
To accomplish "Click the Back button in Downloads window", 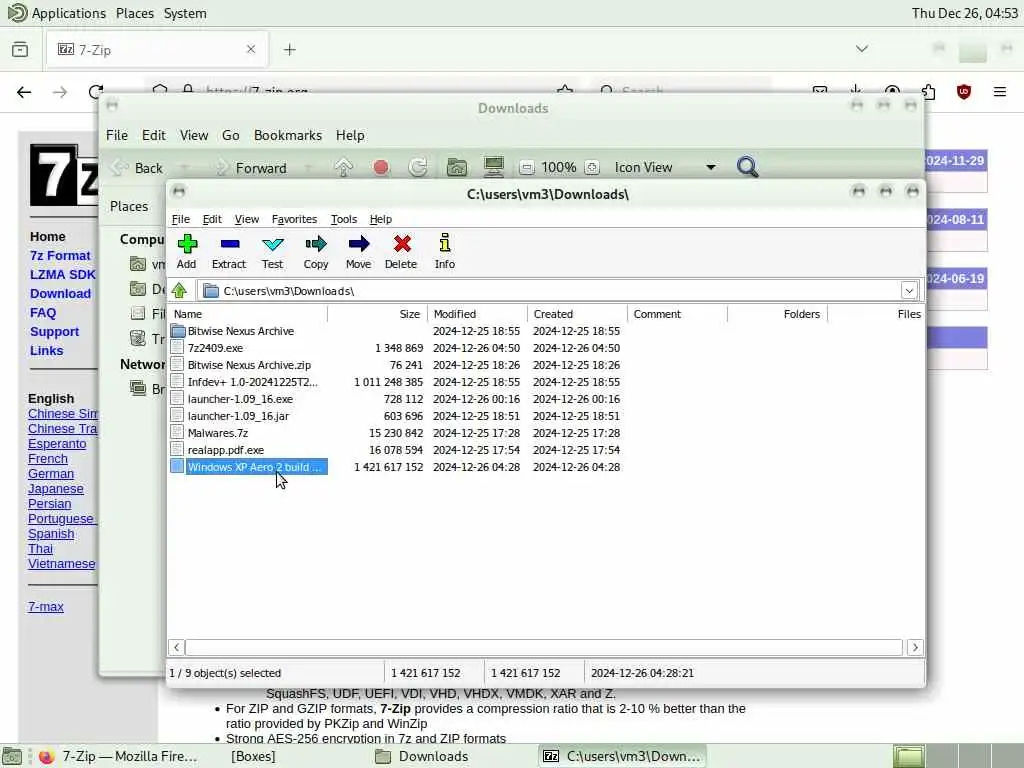I will [x=138, y=168].
